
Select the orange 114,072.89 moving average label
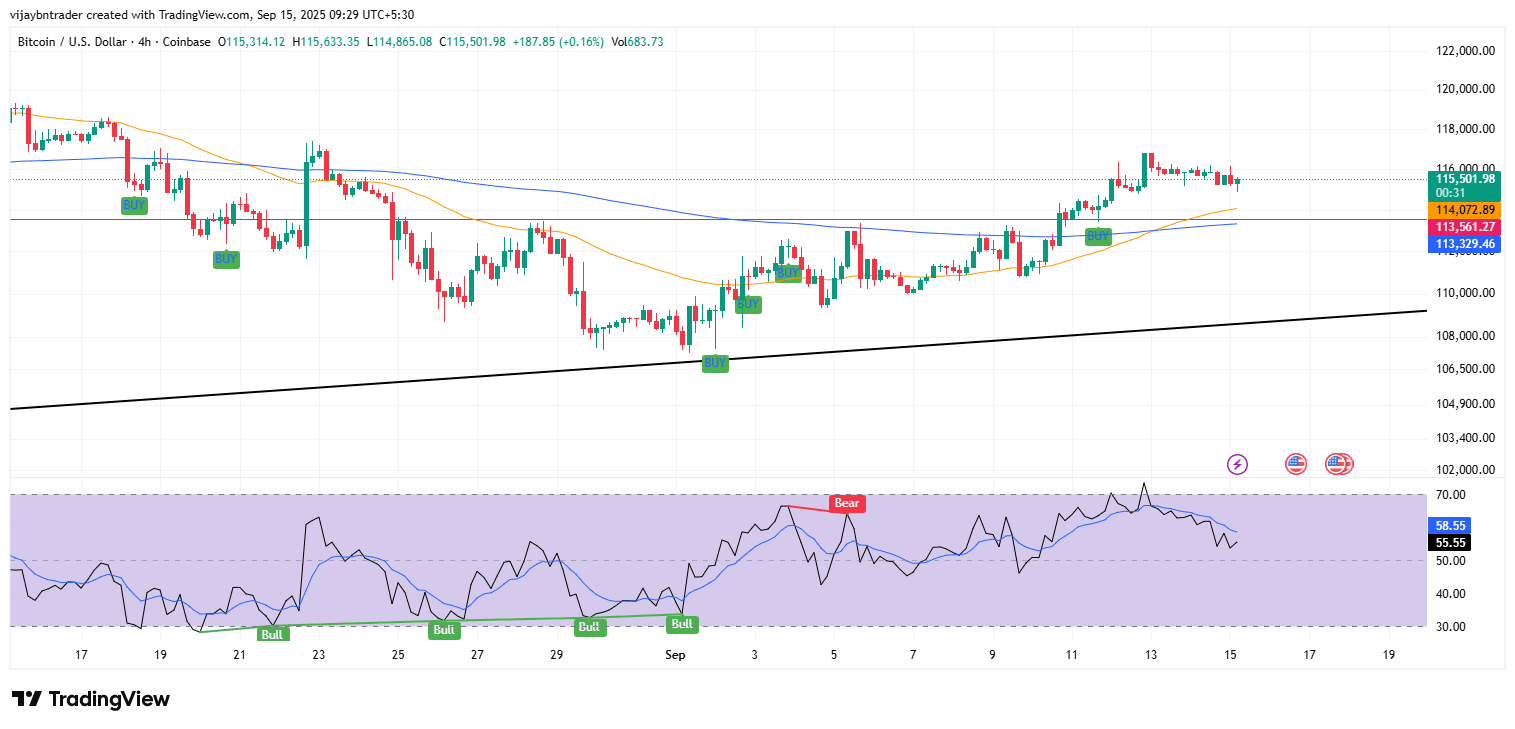pyautogui.click(x=1464, y=210)
